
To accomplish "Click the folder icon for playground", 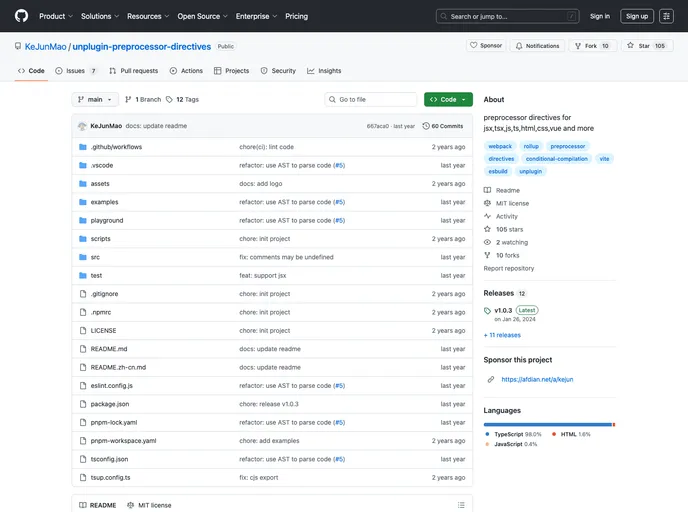I will pos(82,220).
